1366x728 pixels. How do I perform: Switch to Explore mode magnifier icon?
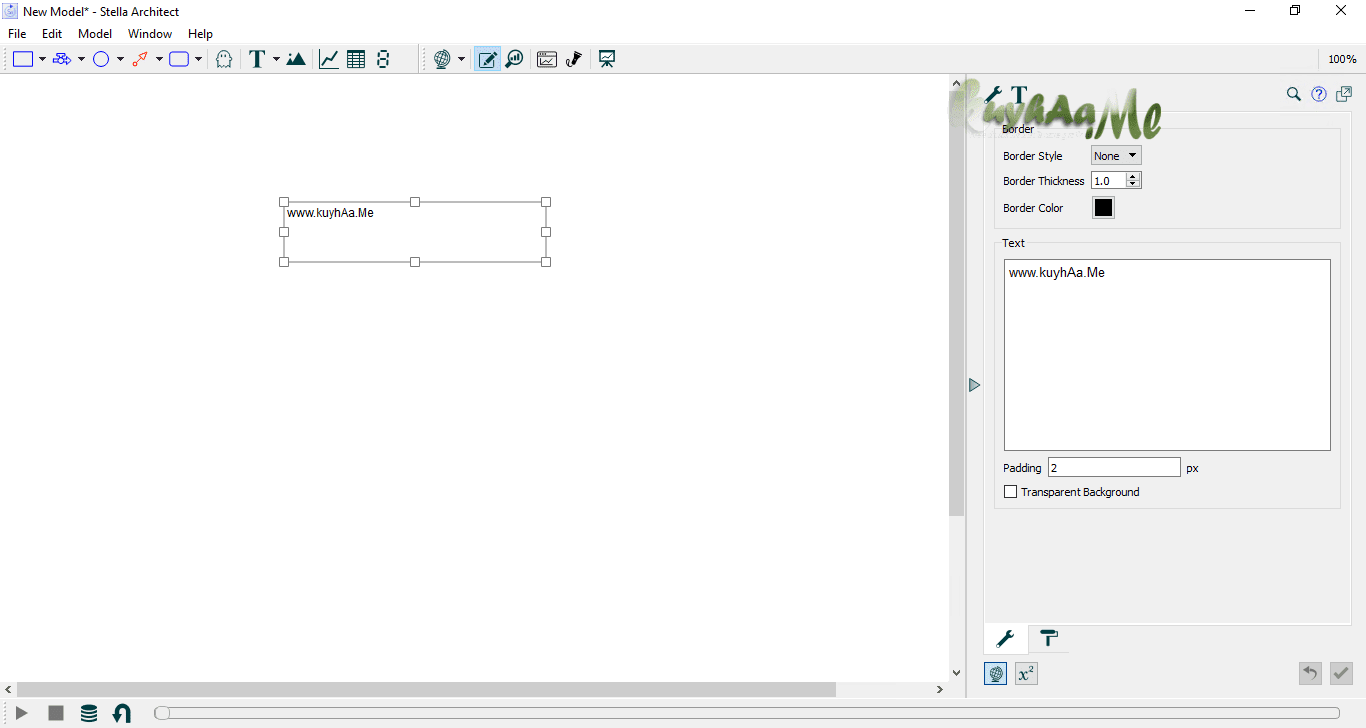514,59
